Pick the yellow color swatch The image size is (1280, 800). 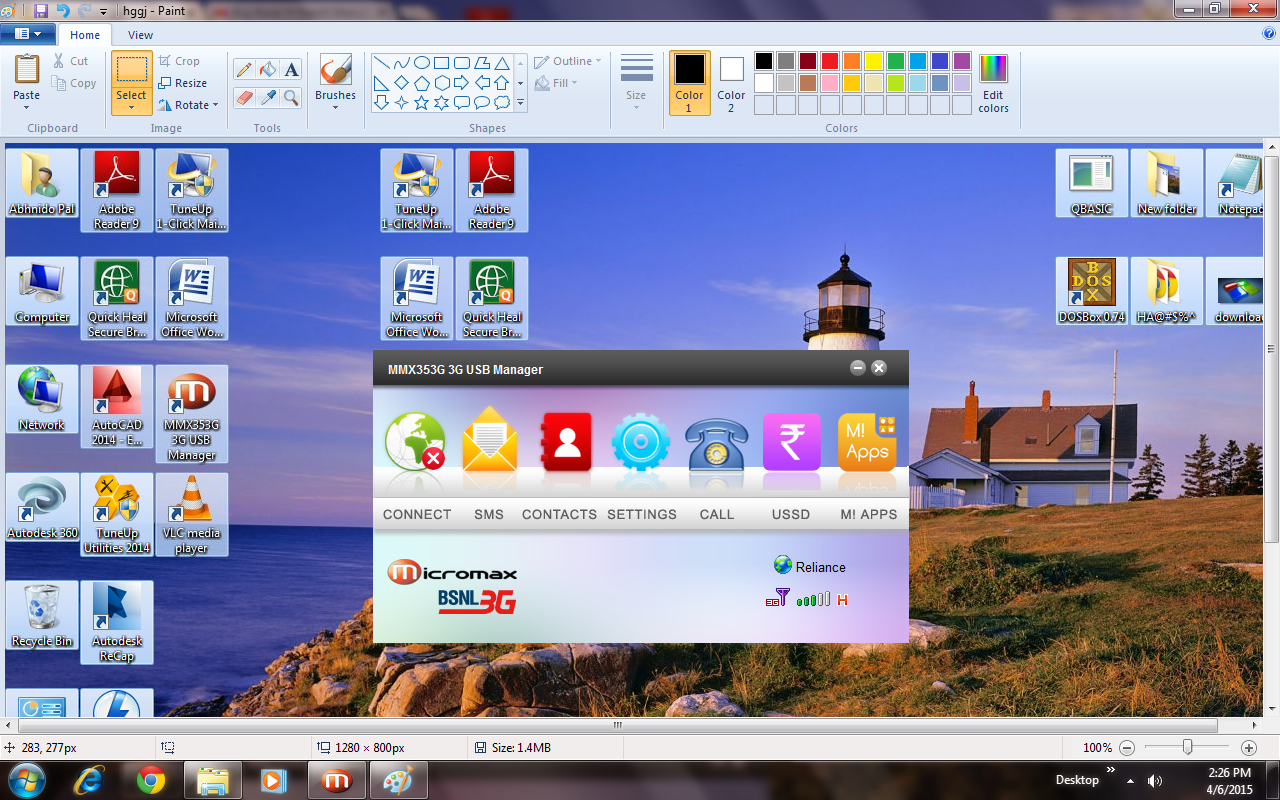[873, 61]
